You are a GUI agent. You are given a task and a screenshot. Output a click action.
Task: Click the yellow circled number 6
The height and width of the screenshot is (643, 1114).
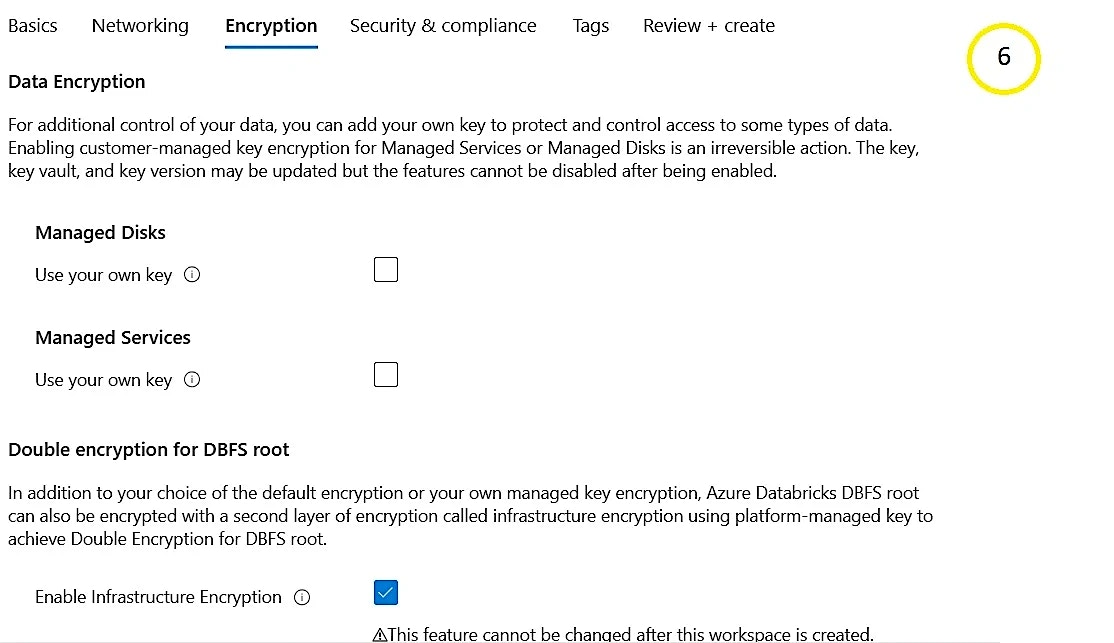[x=1004, y=57]
